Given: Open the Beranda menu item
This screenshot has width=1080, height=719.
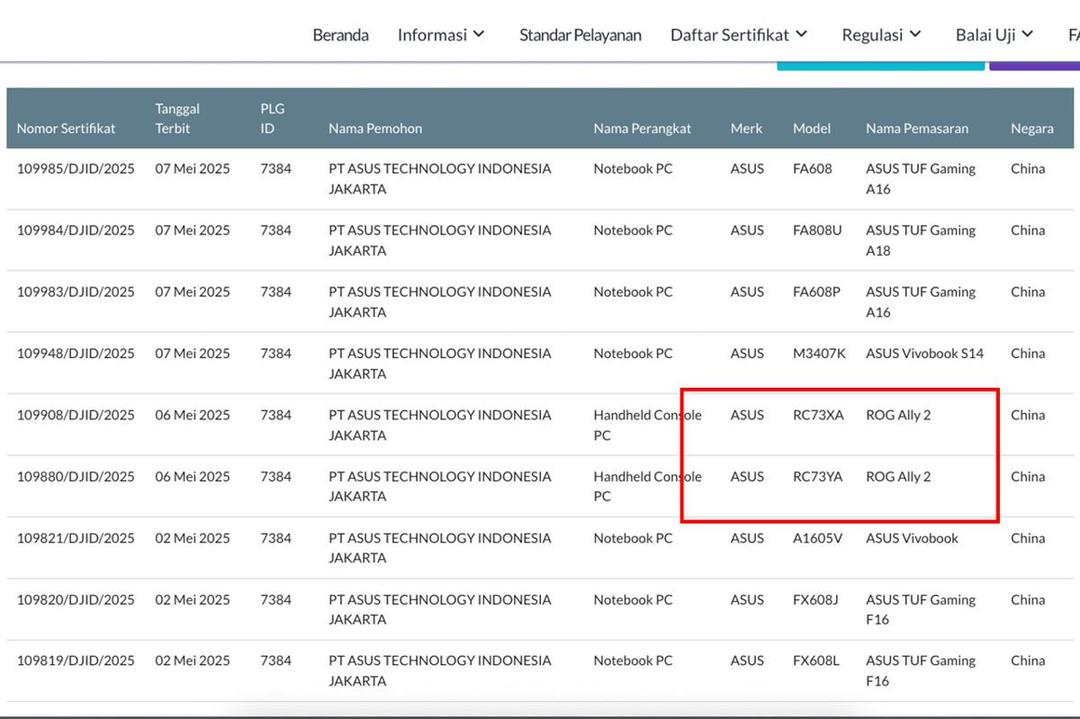Looking at the screenshot, I should click(340, 34).
